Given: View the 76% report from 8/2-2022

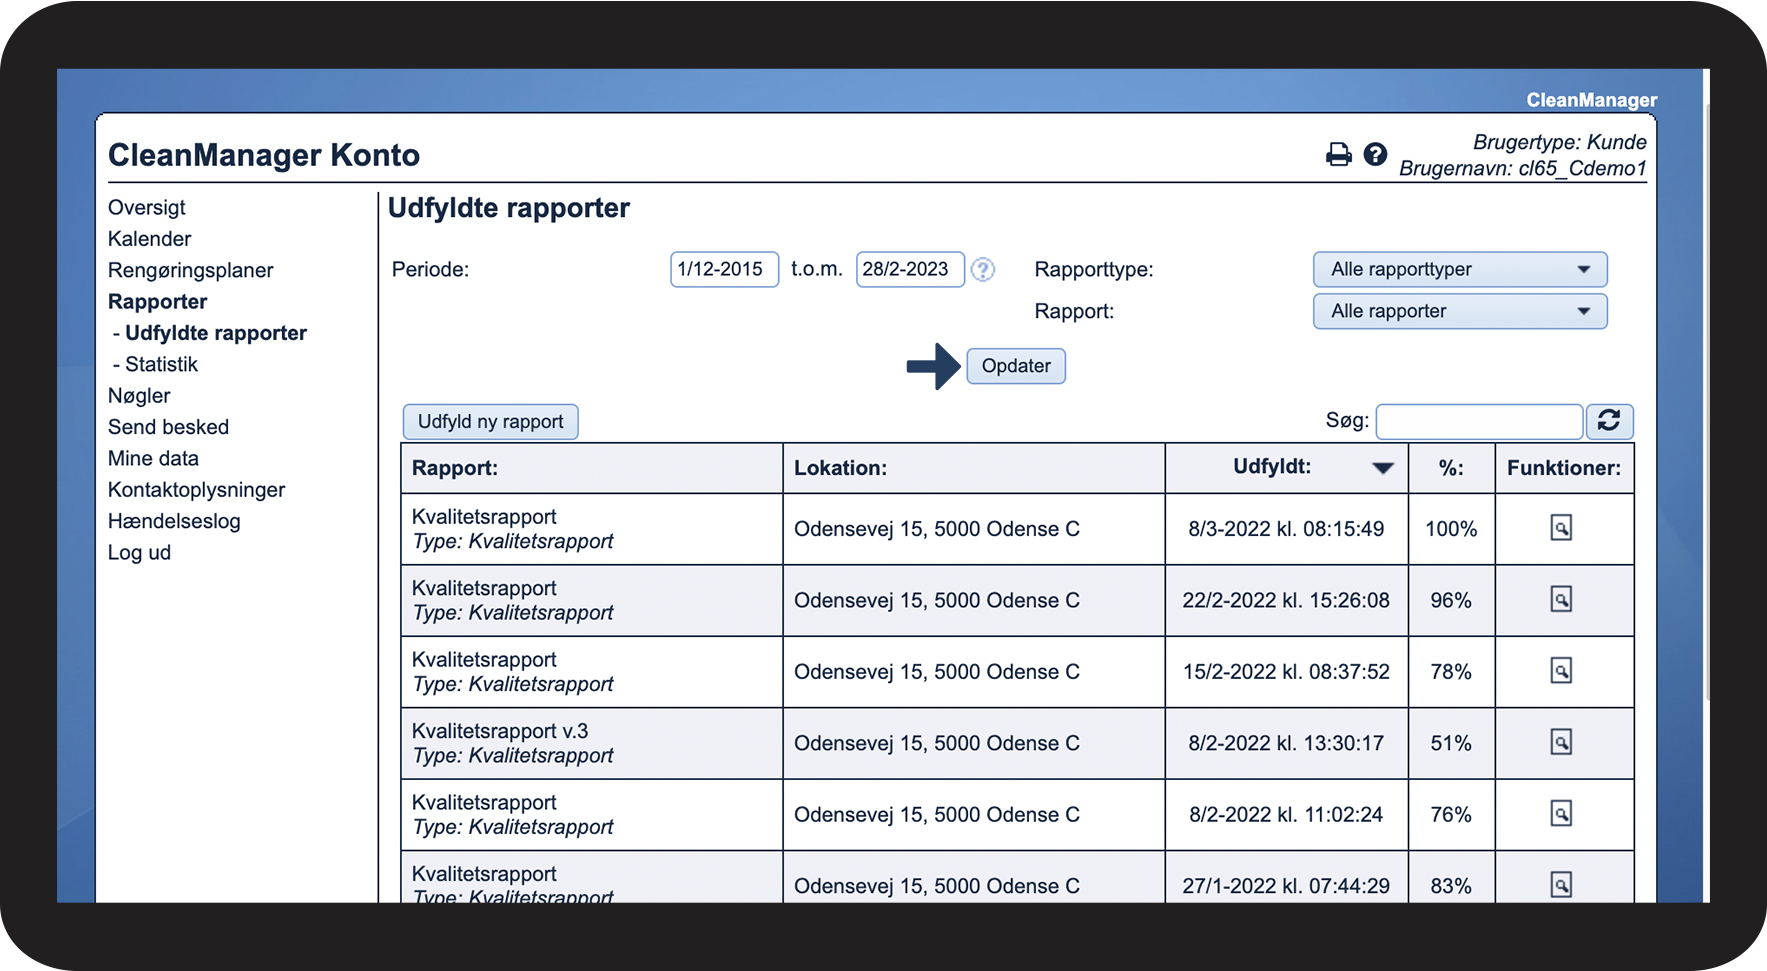Looking at the screenshot, I should (x=1560, y=814).
